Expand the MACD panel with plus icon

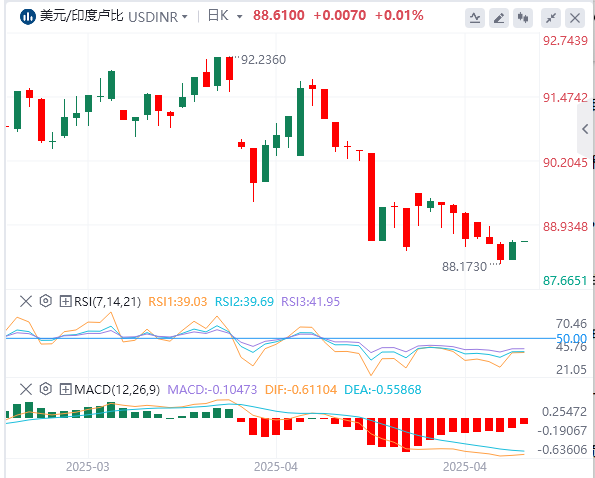pyautogui.click(x=66, y=390)
